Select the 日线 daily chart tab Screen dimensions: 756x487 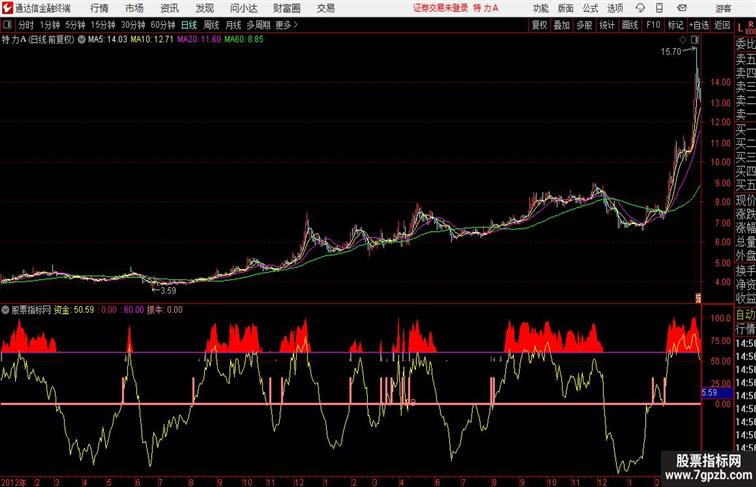(189, 25)
